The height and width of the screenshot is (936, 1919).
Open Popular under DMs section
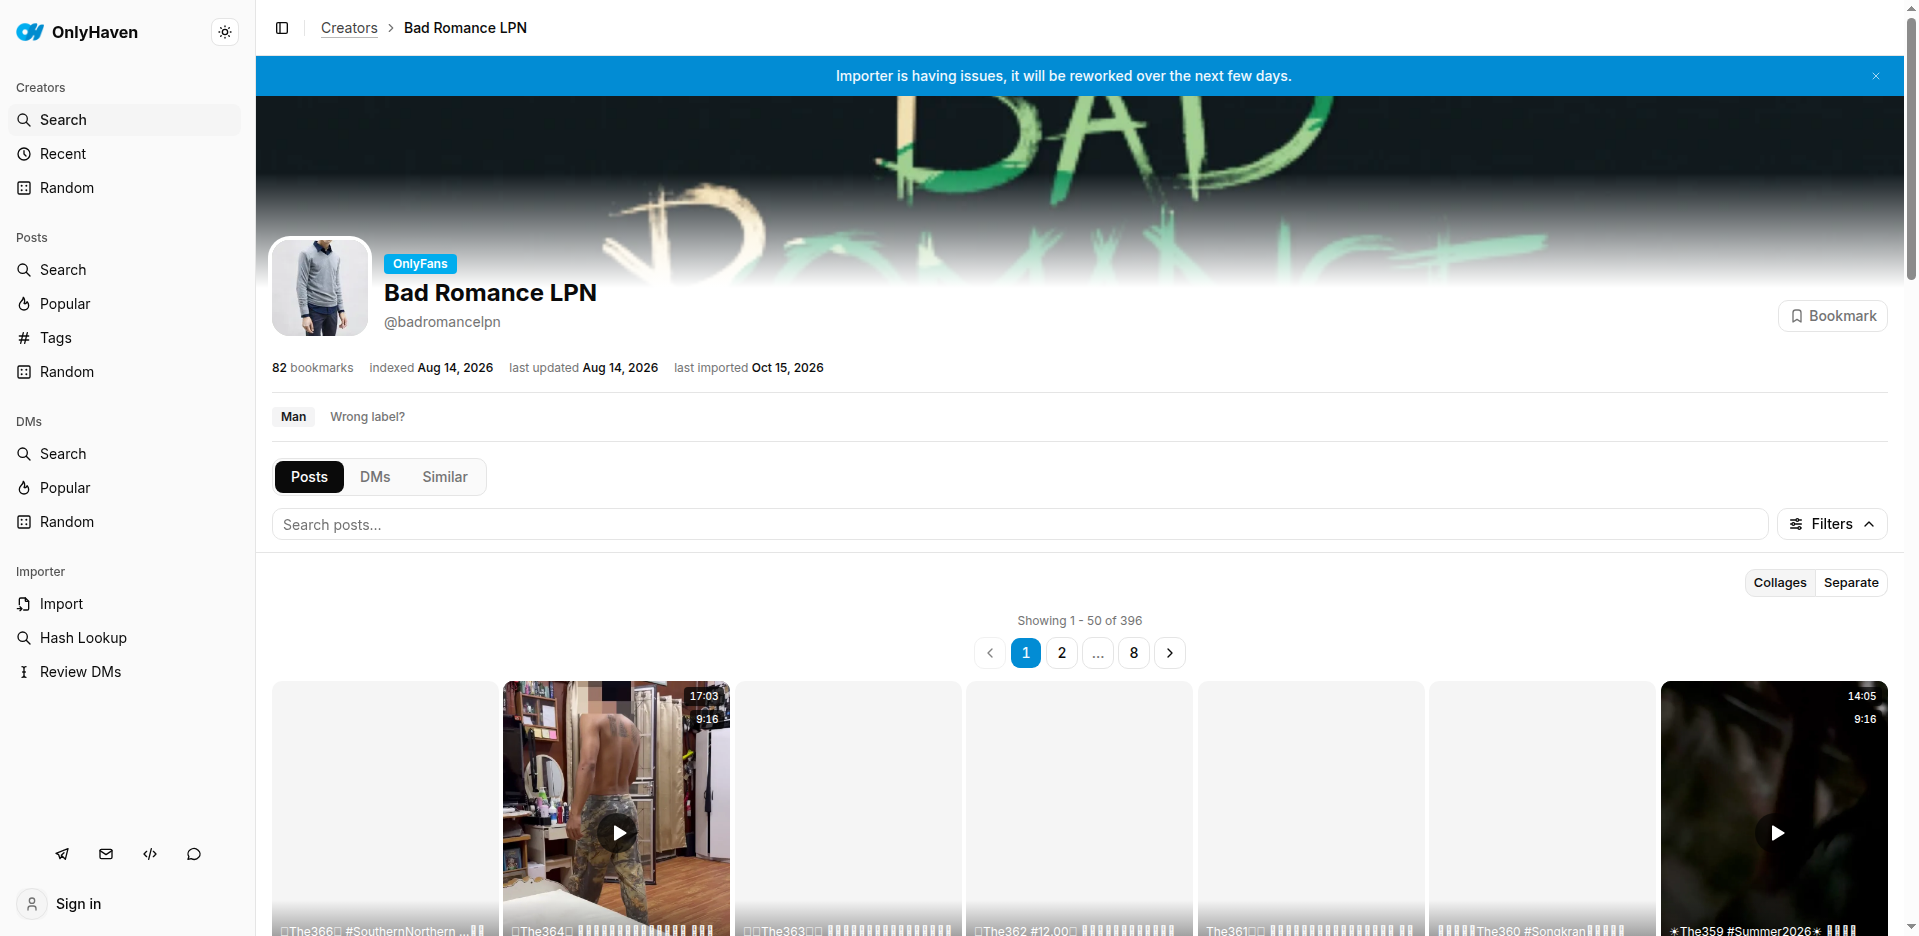124,488
